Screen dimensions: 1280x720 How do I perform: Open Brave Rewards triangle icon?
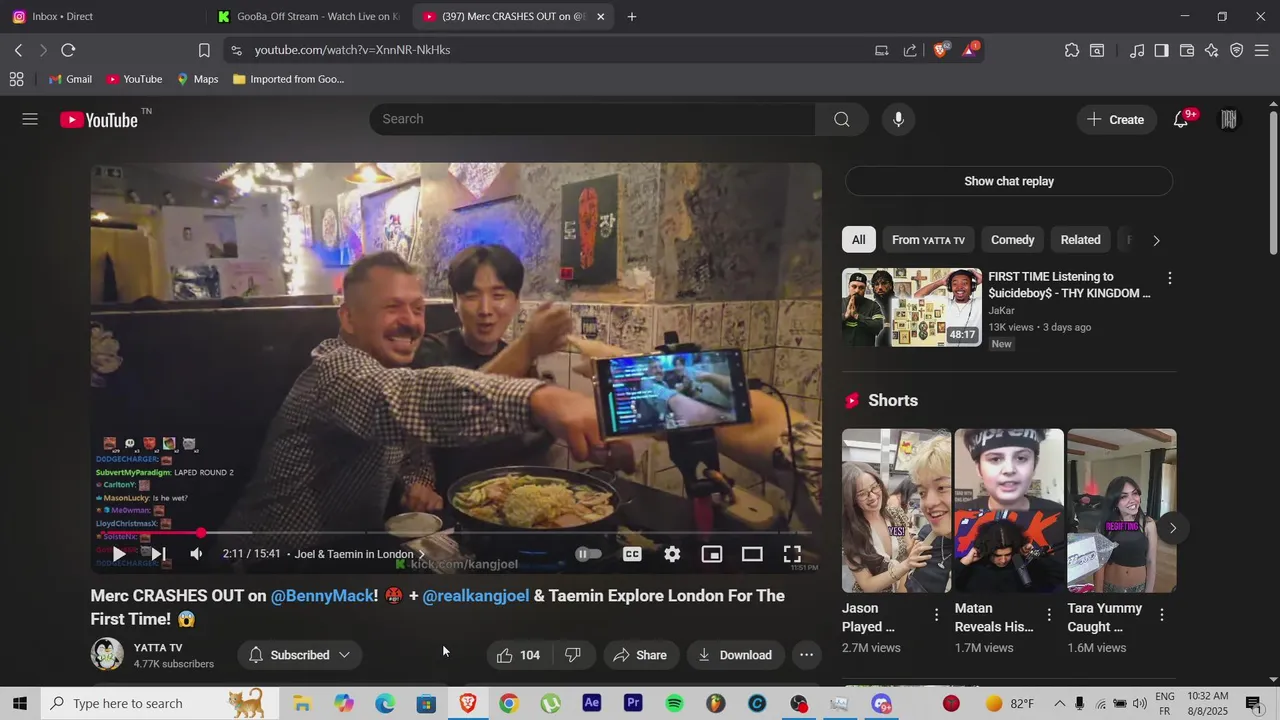pos(969,50)
